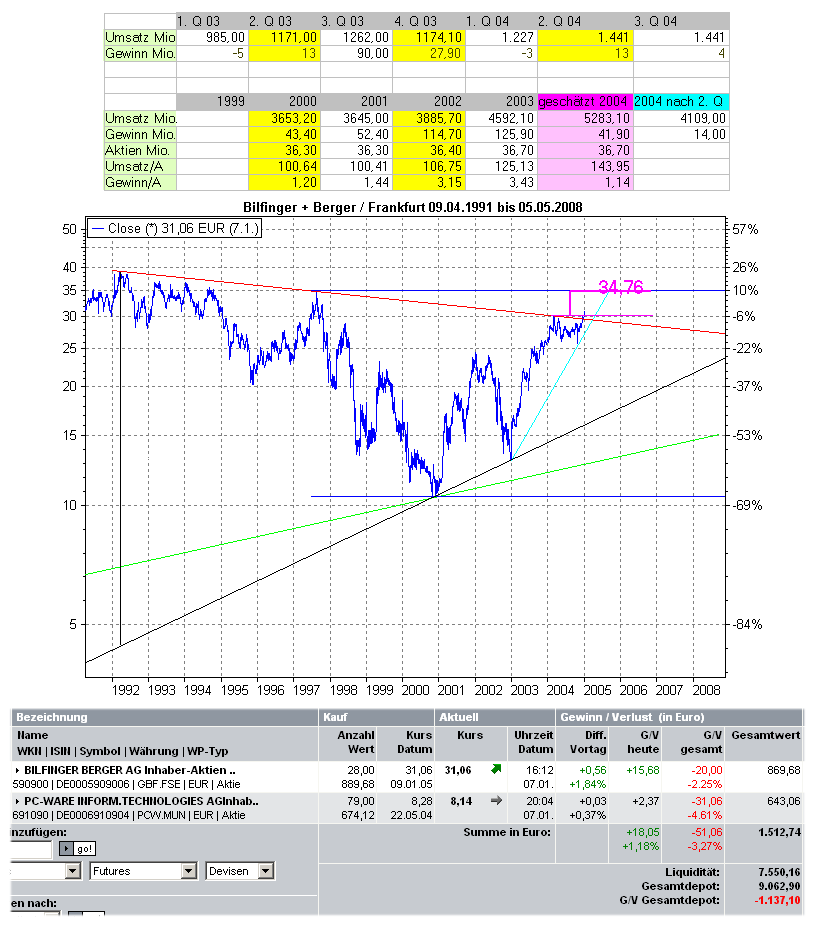Select the estimated 2004 Gewinn cell 41,90

click(x=585, y=134)
